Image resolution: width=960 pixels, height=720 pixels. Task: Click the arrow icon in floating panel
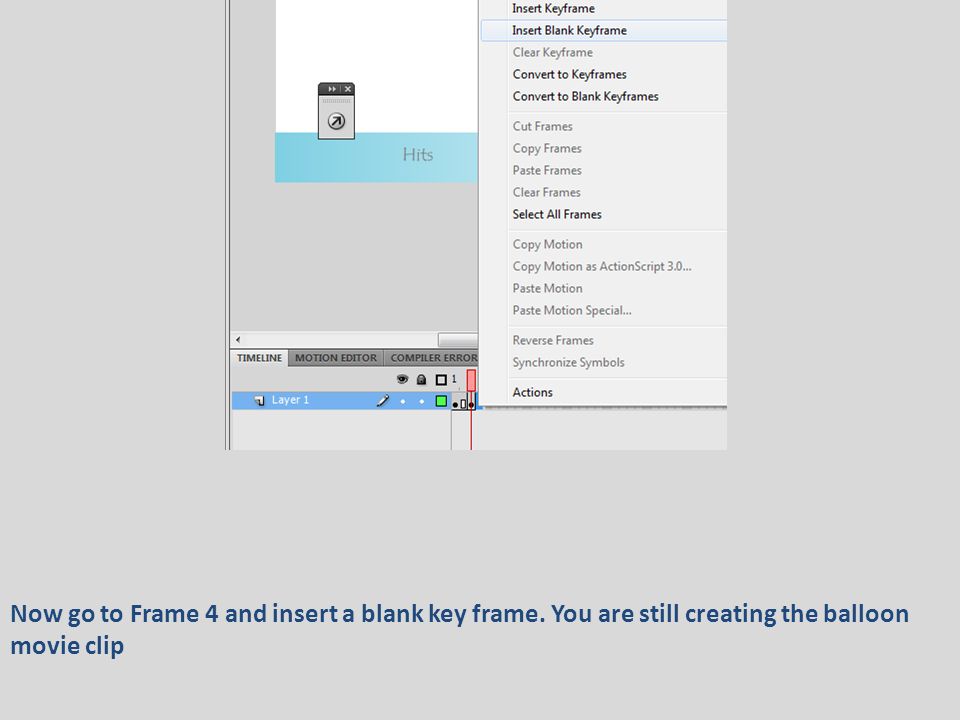(x=336, y=121)
